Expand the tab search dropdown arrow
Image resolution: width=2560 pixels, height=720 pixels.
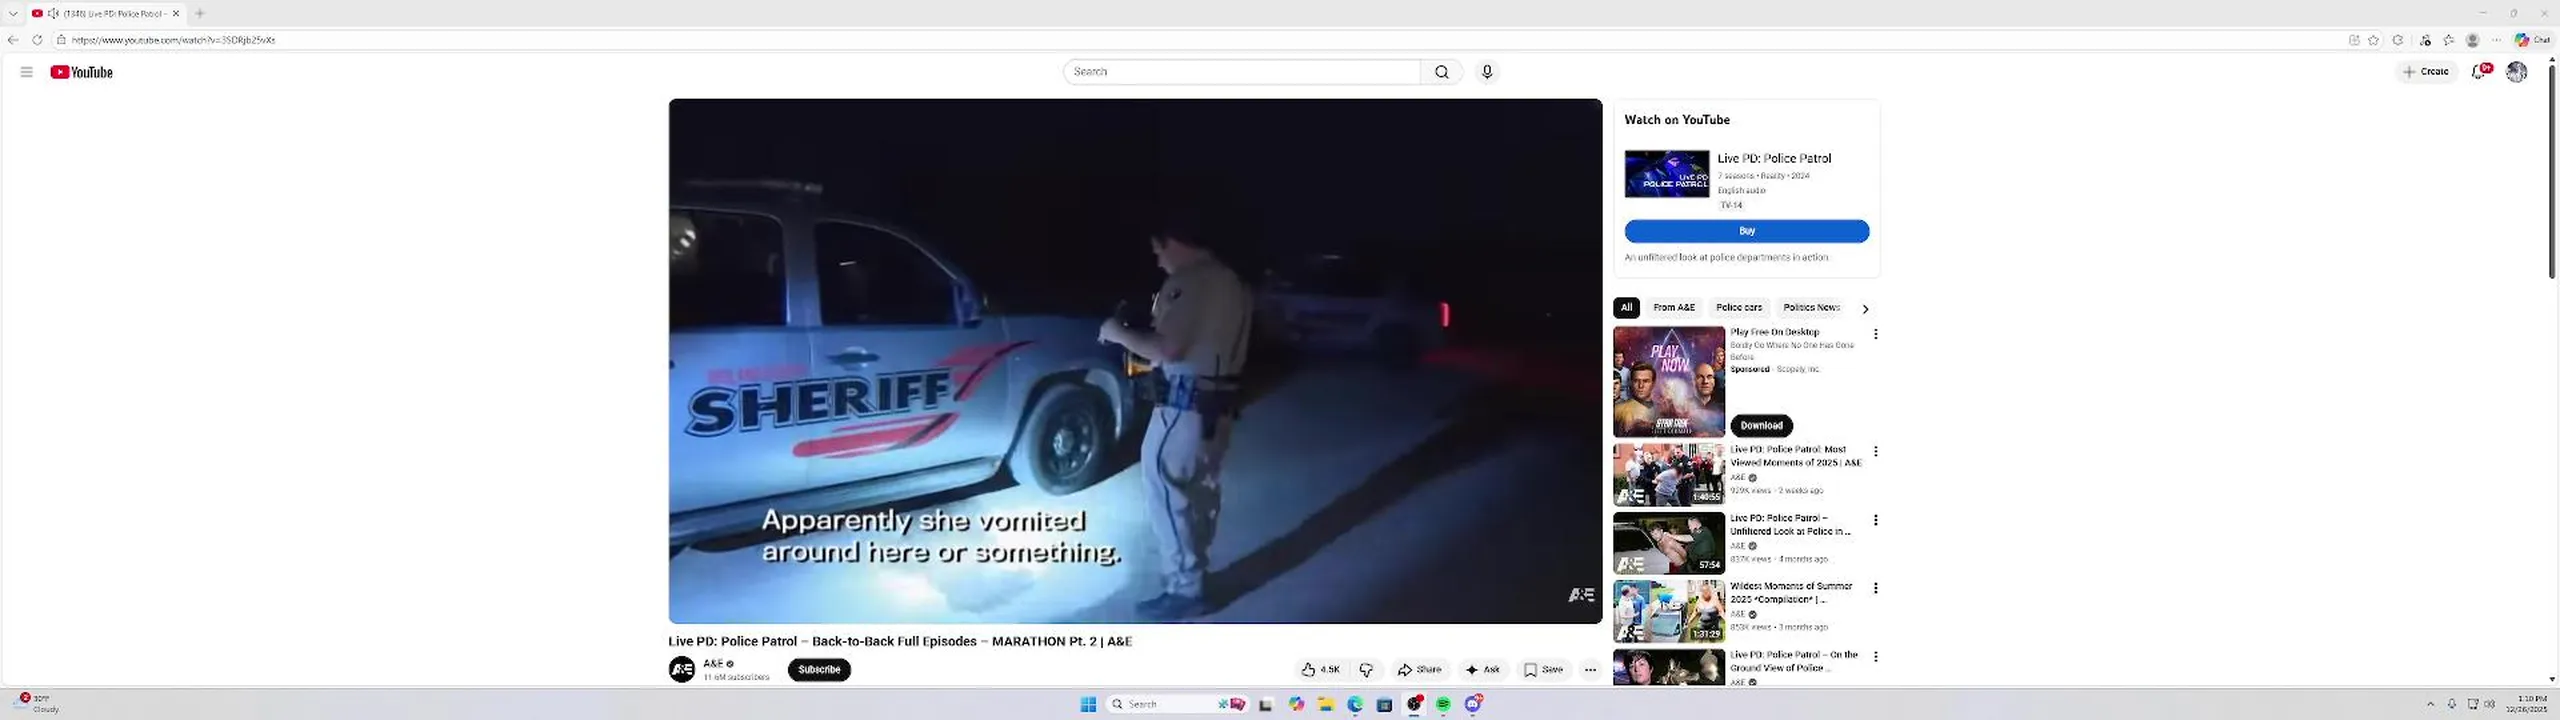click(13, 13)
